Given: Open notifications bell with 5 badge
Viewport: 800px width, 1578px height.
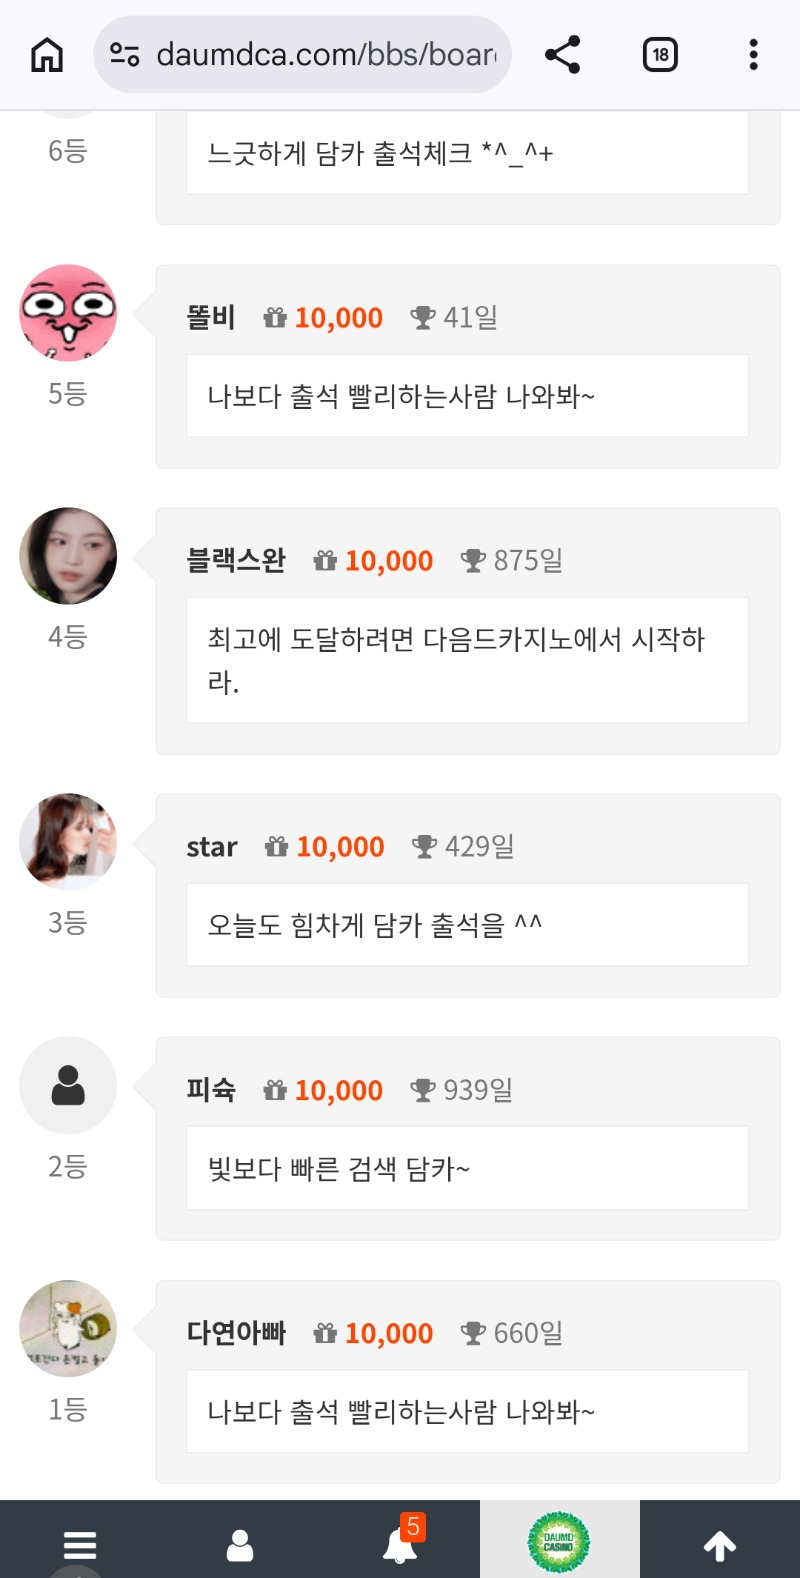Looking at the screenshot, I should (400, 1545).
